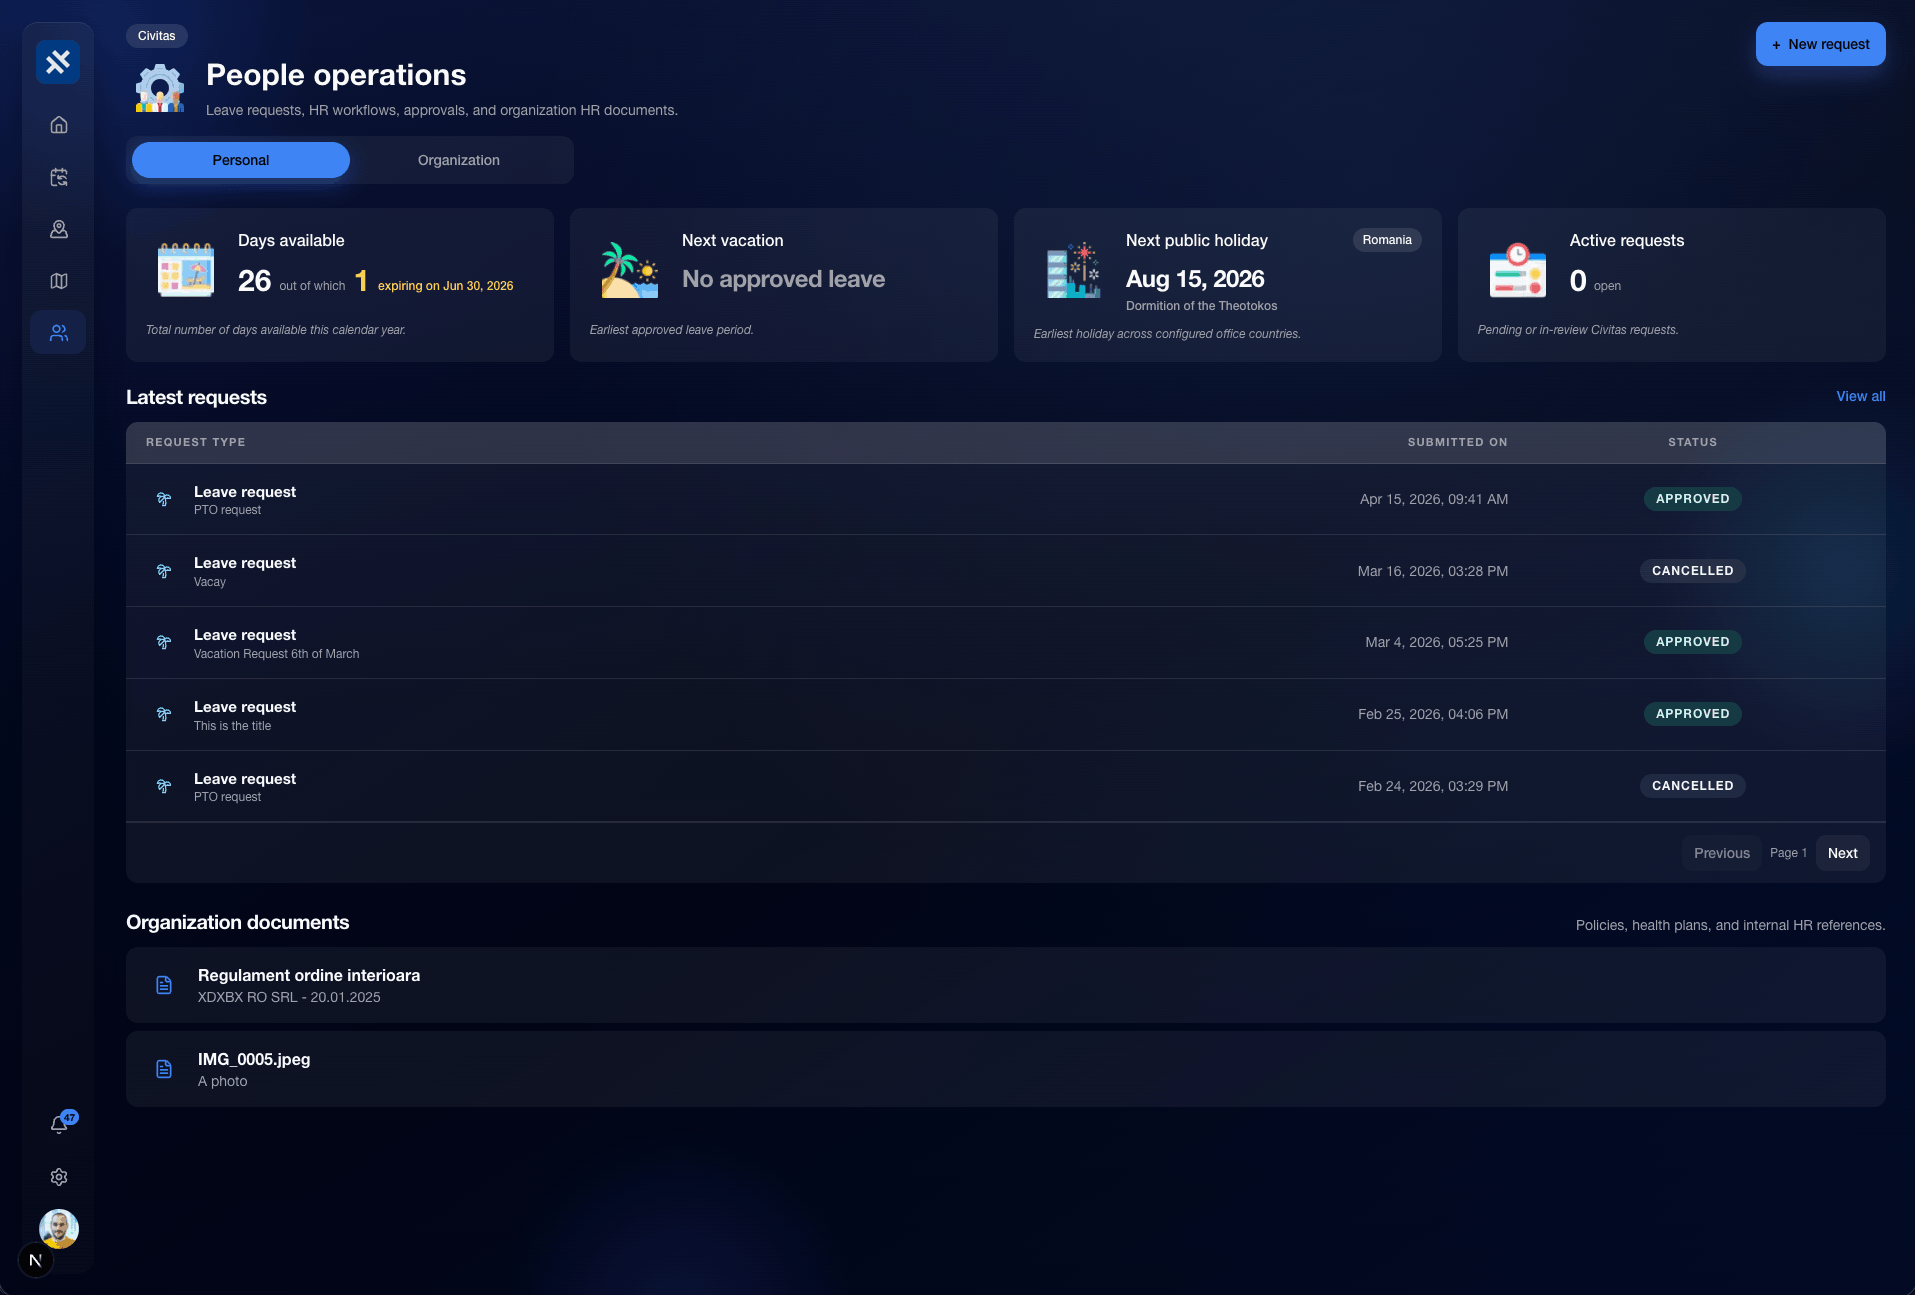Open the Apr 15, 2026 leave request row
The width and height of the screenshot is (1915, 1295).
coord(1006,499)
